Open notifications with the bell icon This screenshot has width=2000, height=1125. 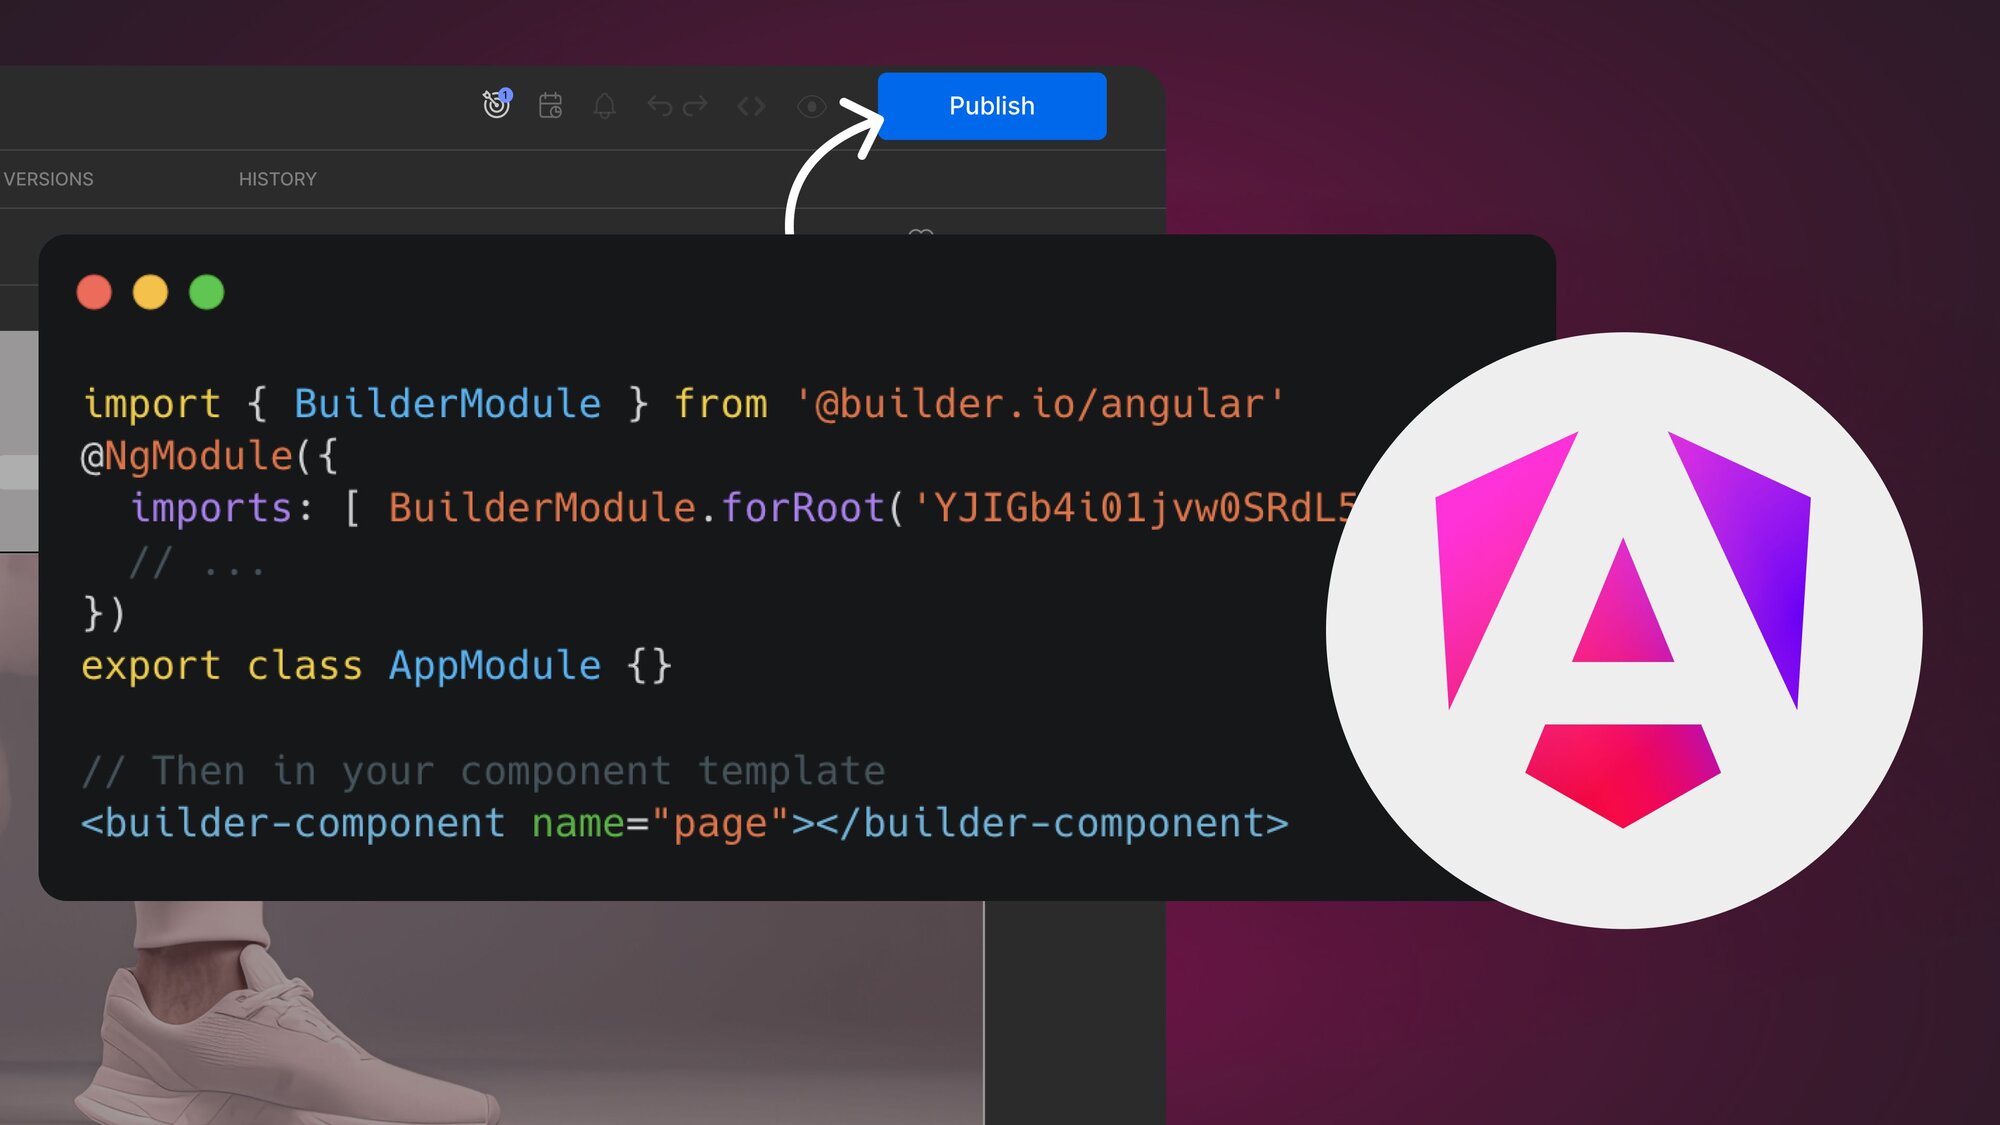604,105
